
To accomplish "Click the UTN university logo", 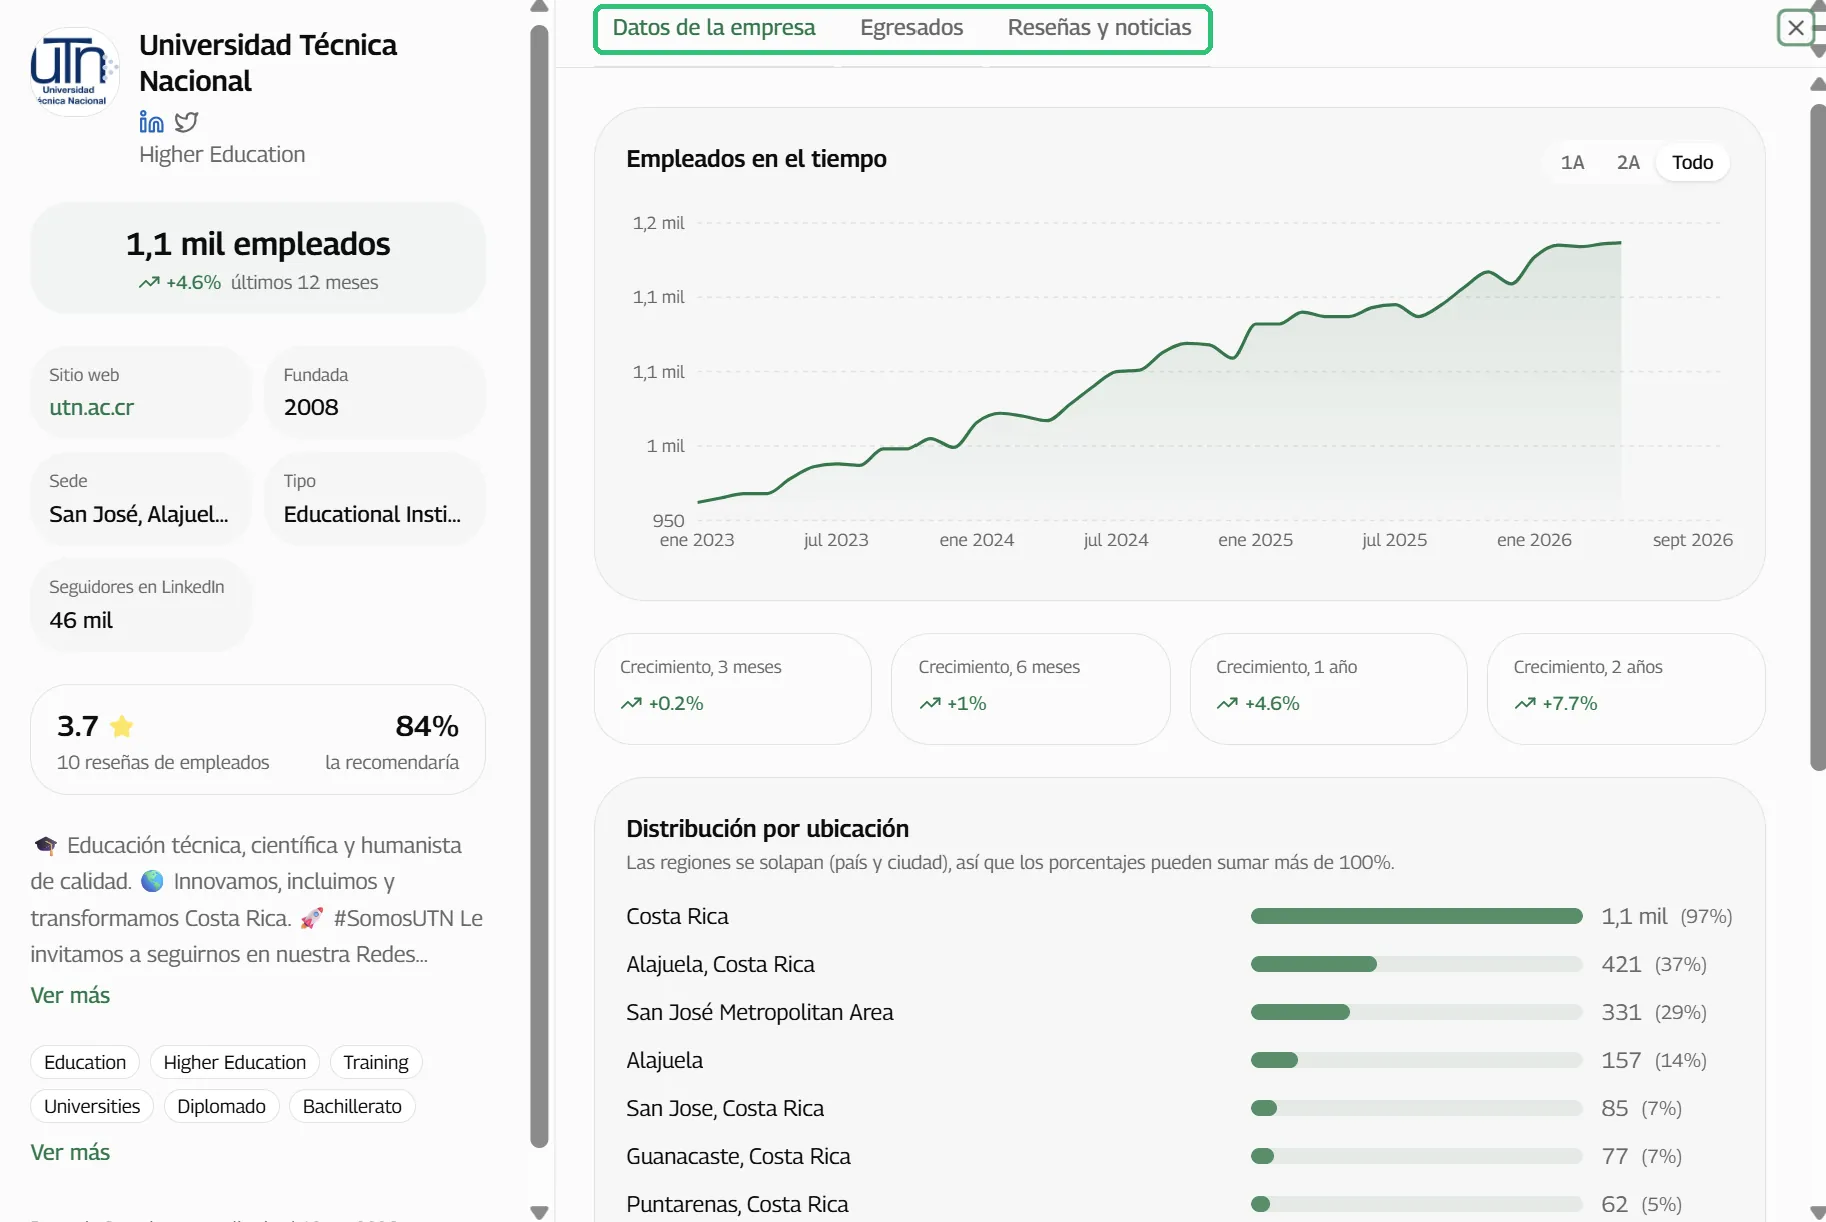I will tap(74, 71).
